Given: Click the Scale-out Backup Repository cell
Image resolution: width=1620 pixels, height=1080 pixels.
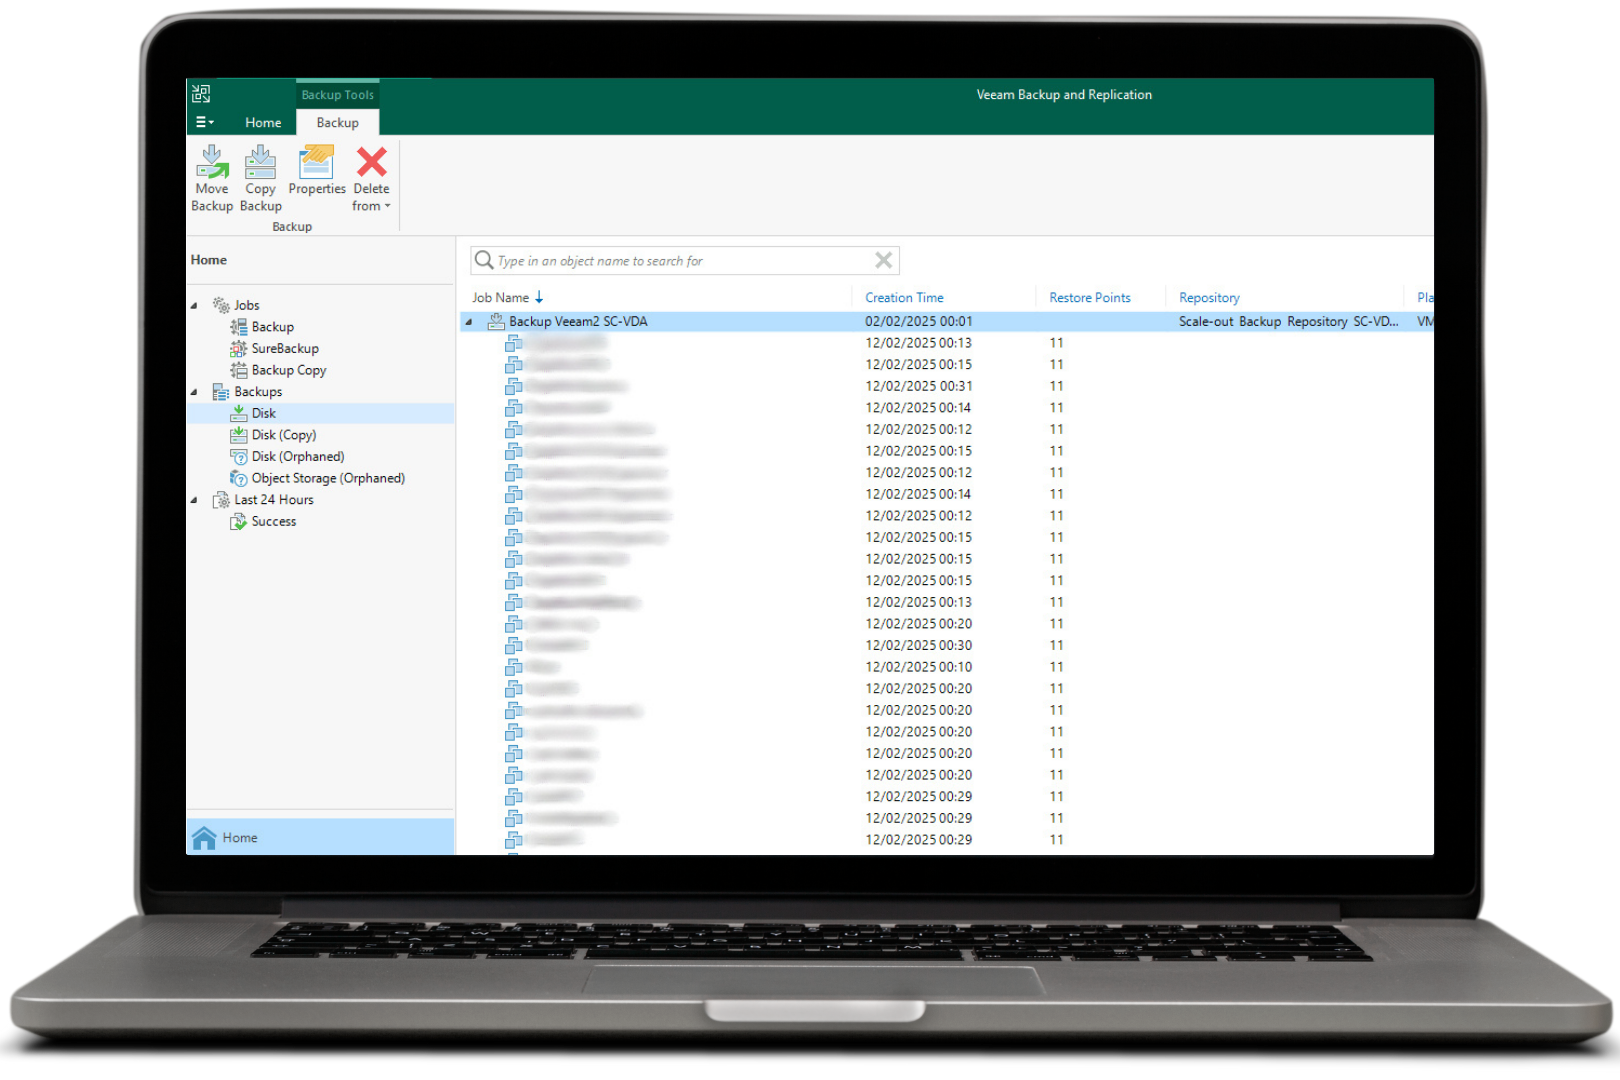Looking at the screenshot, I should pyautogui.click(x=1288, y=321).
